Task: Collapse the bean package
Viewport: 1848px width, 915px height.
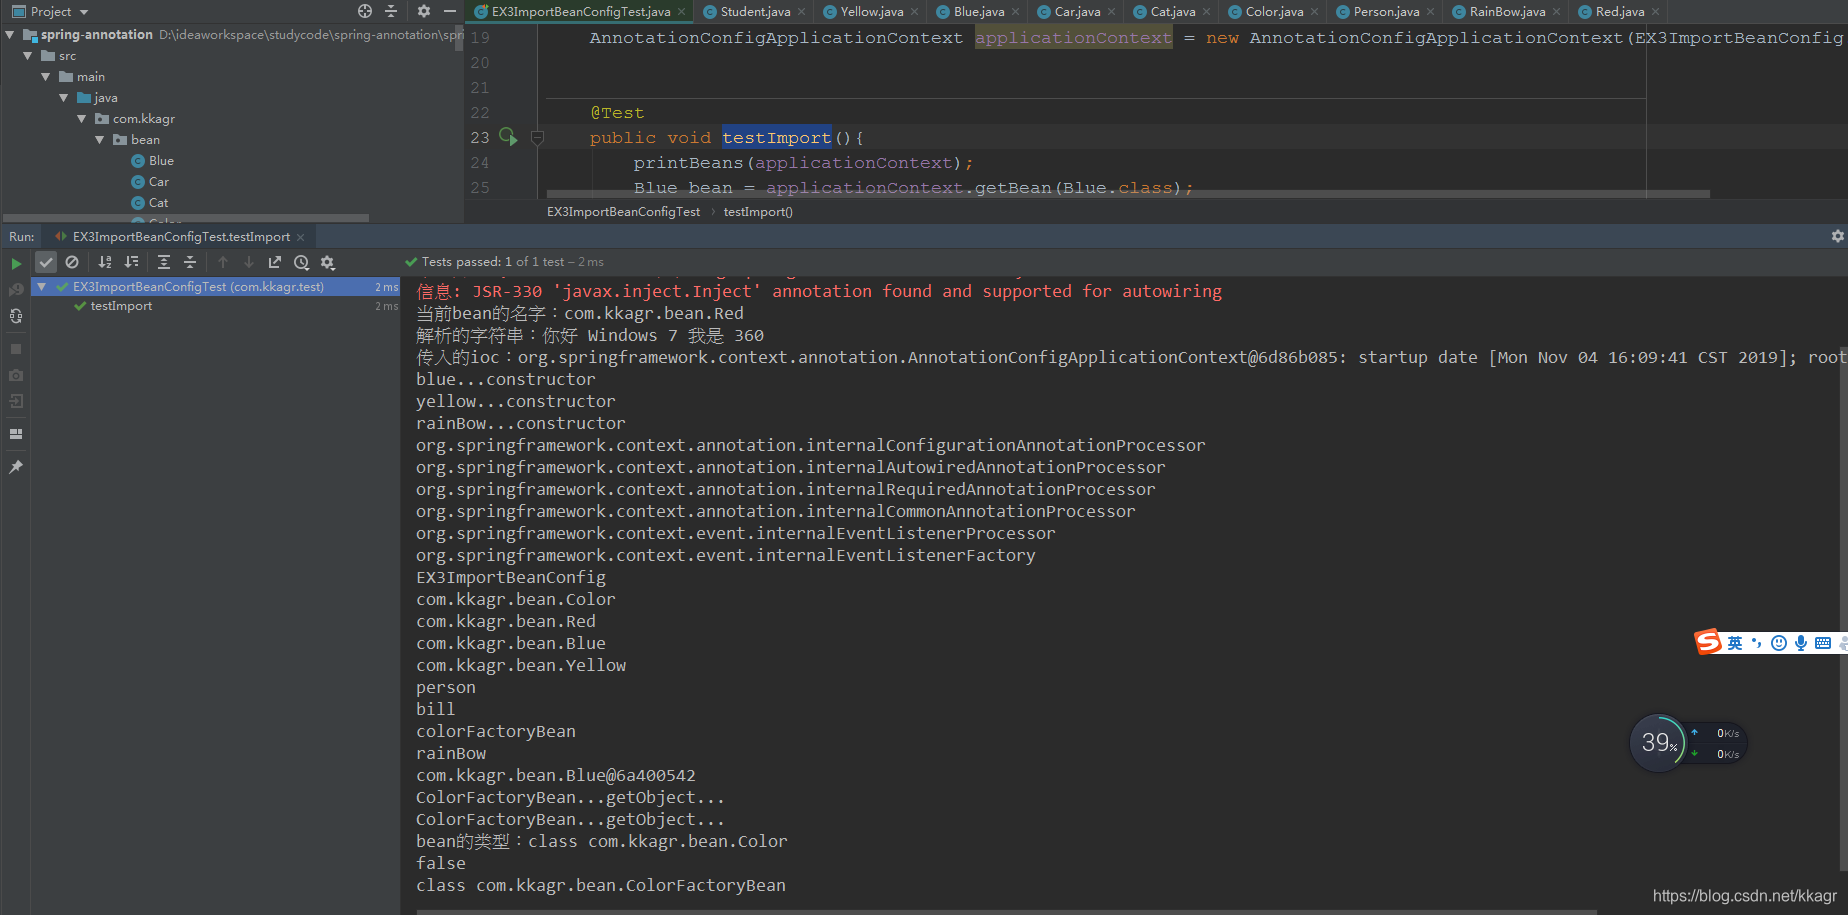Action: click(x=100, y=139)
